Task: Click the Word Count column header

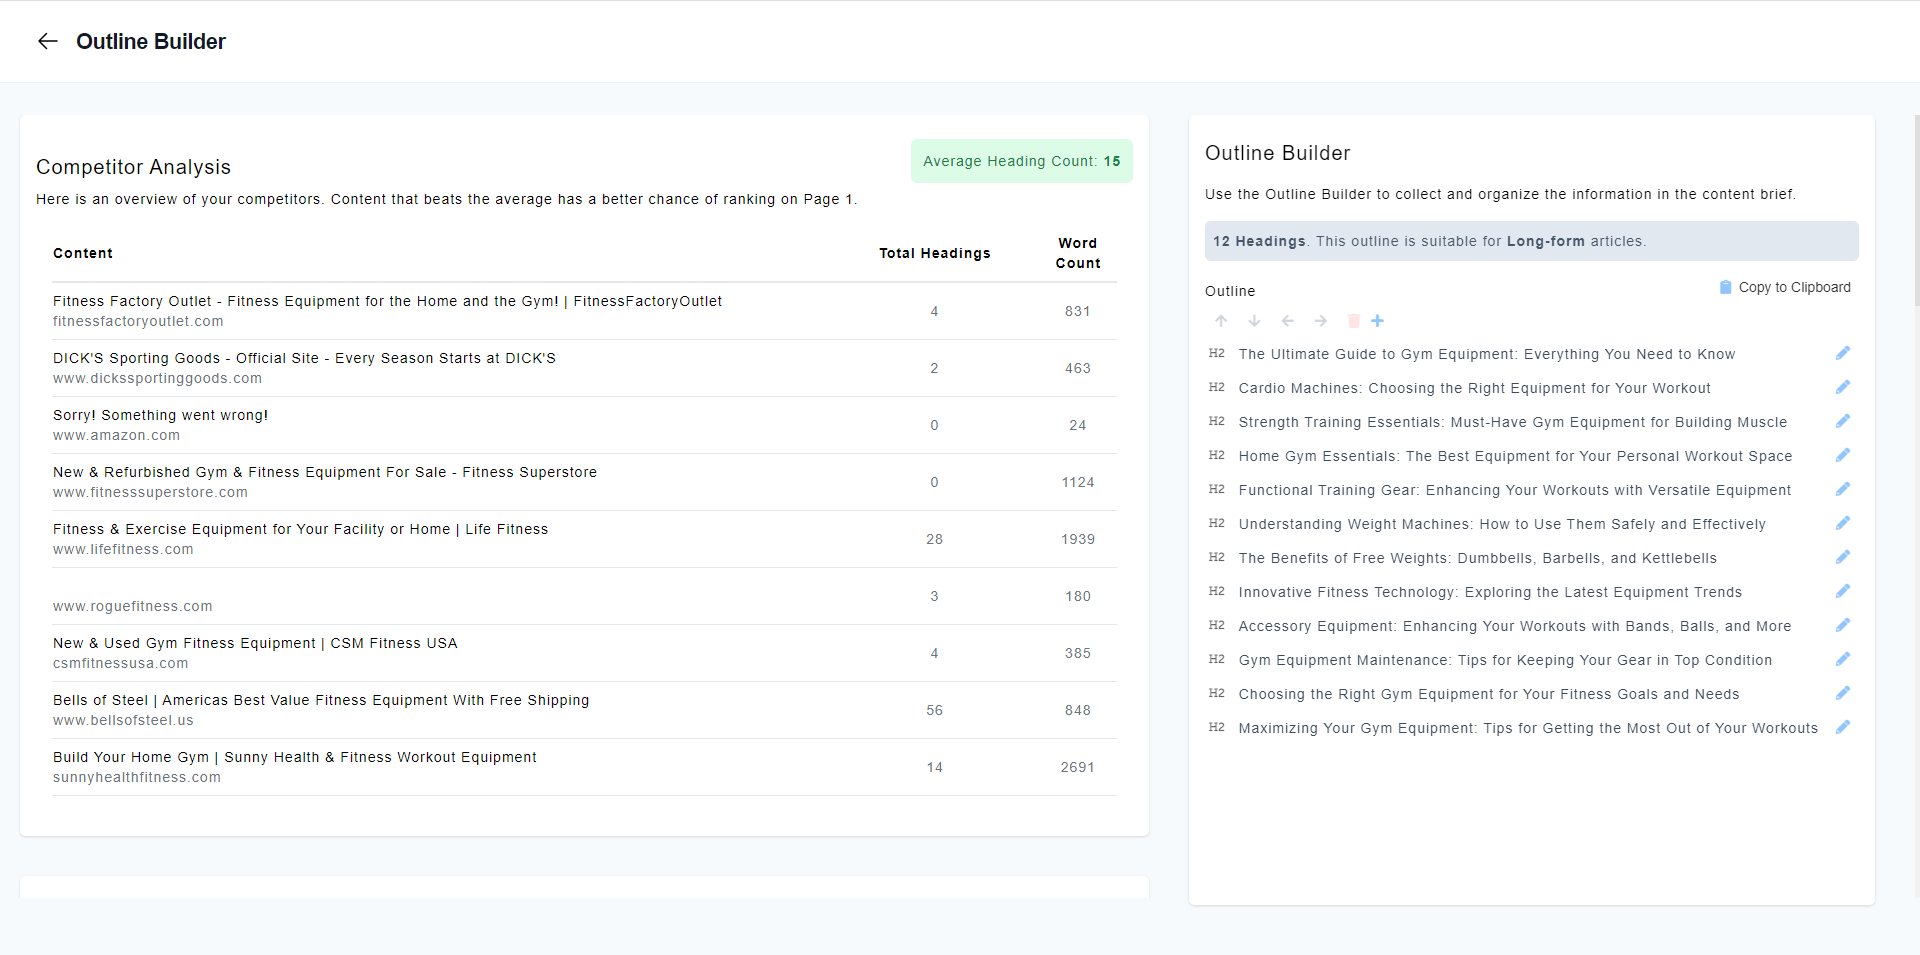Action: pos(1077,253)
